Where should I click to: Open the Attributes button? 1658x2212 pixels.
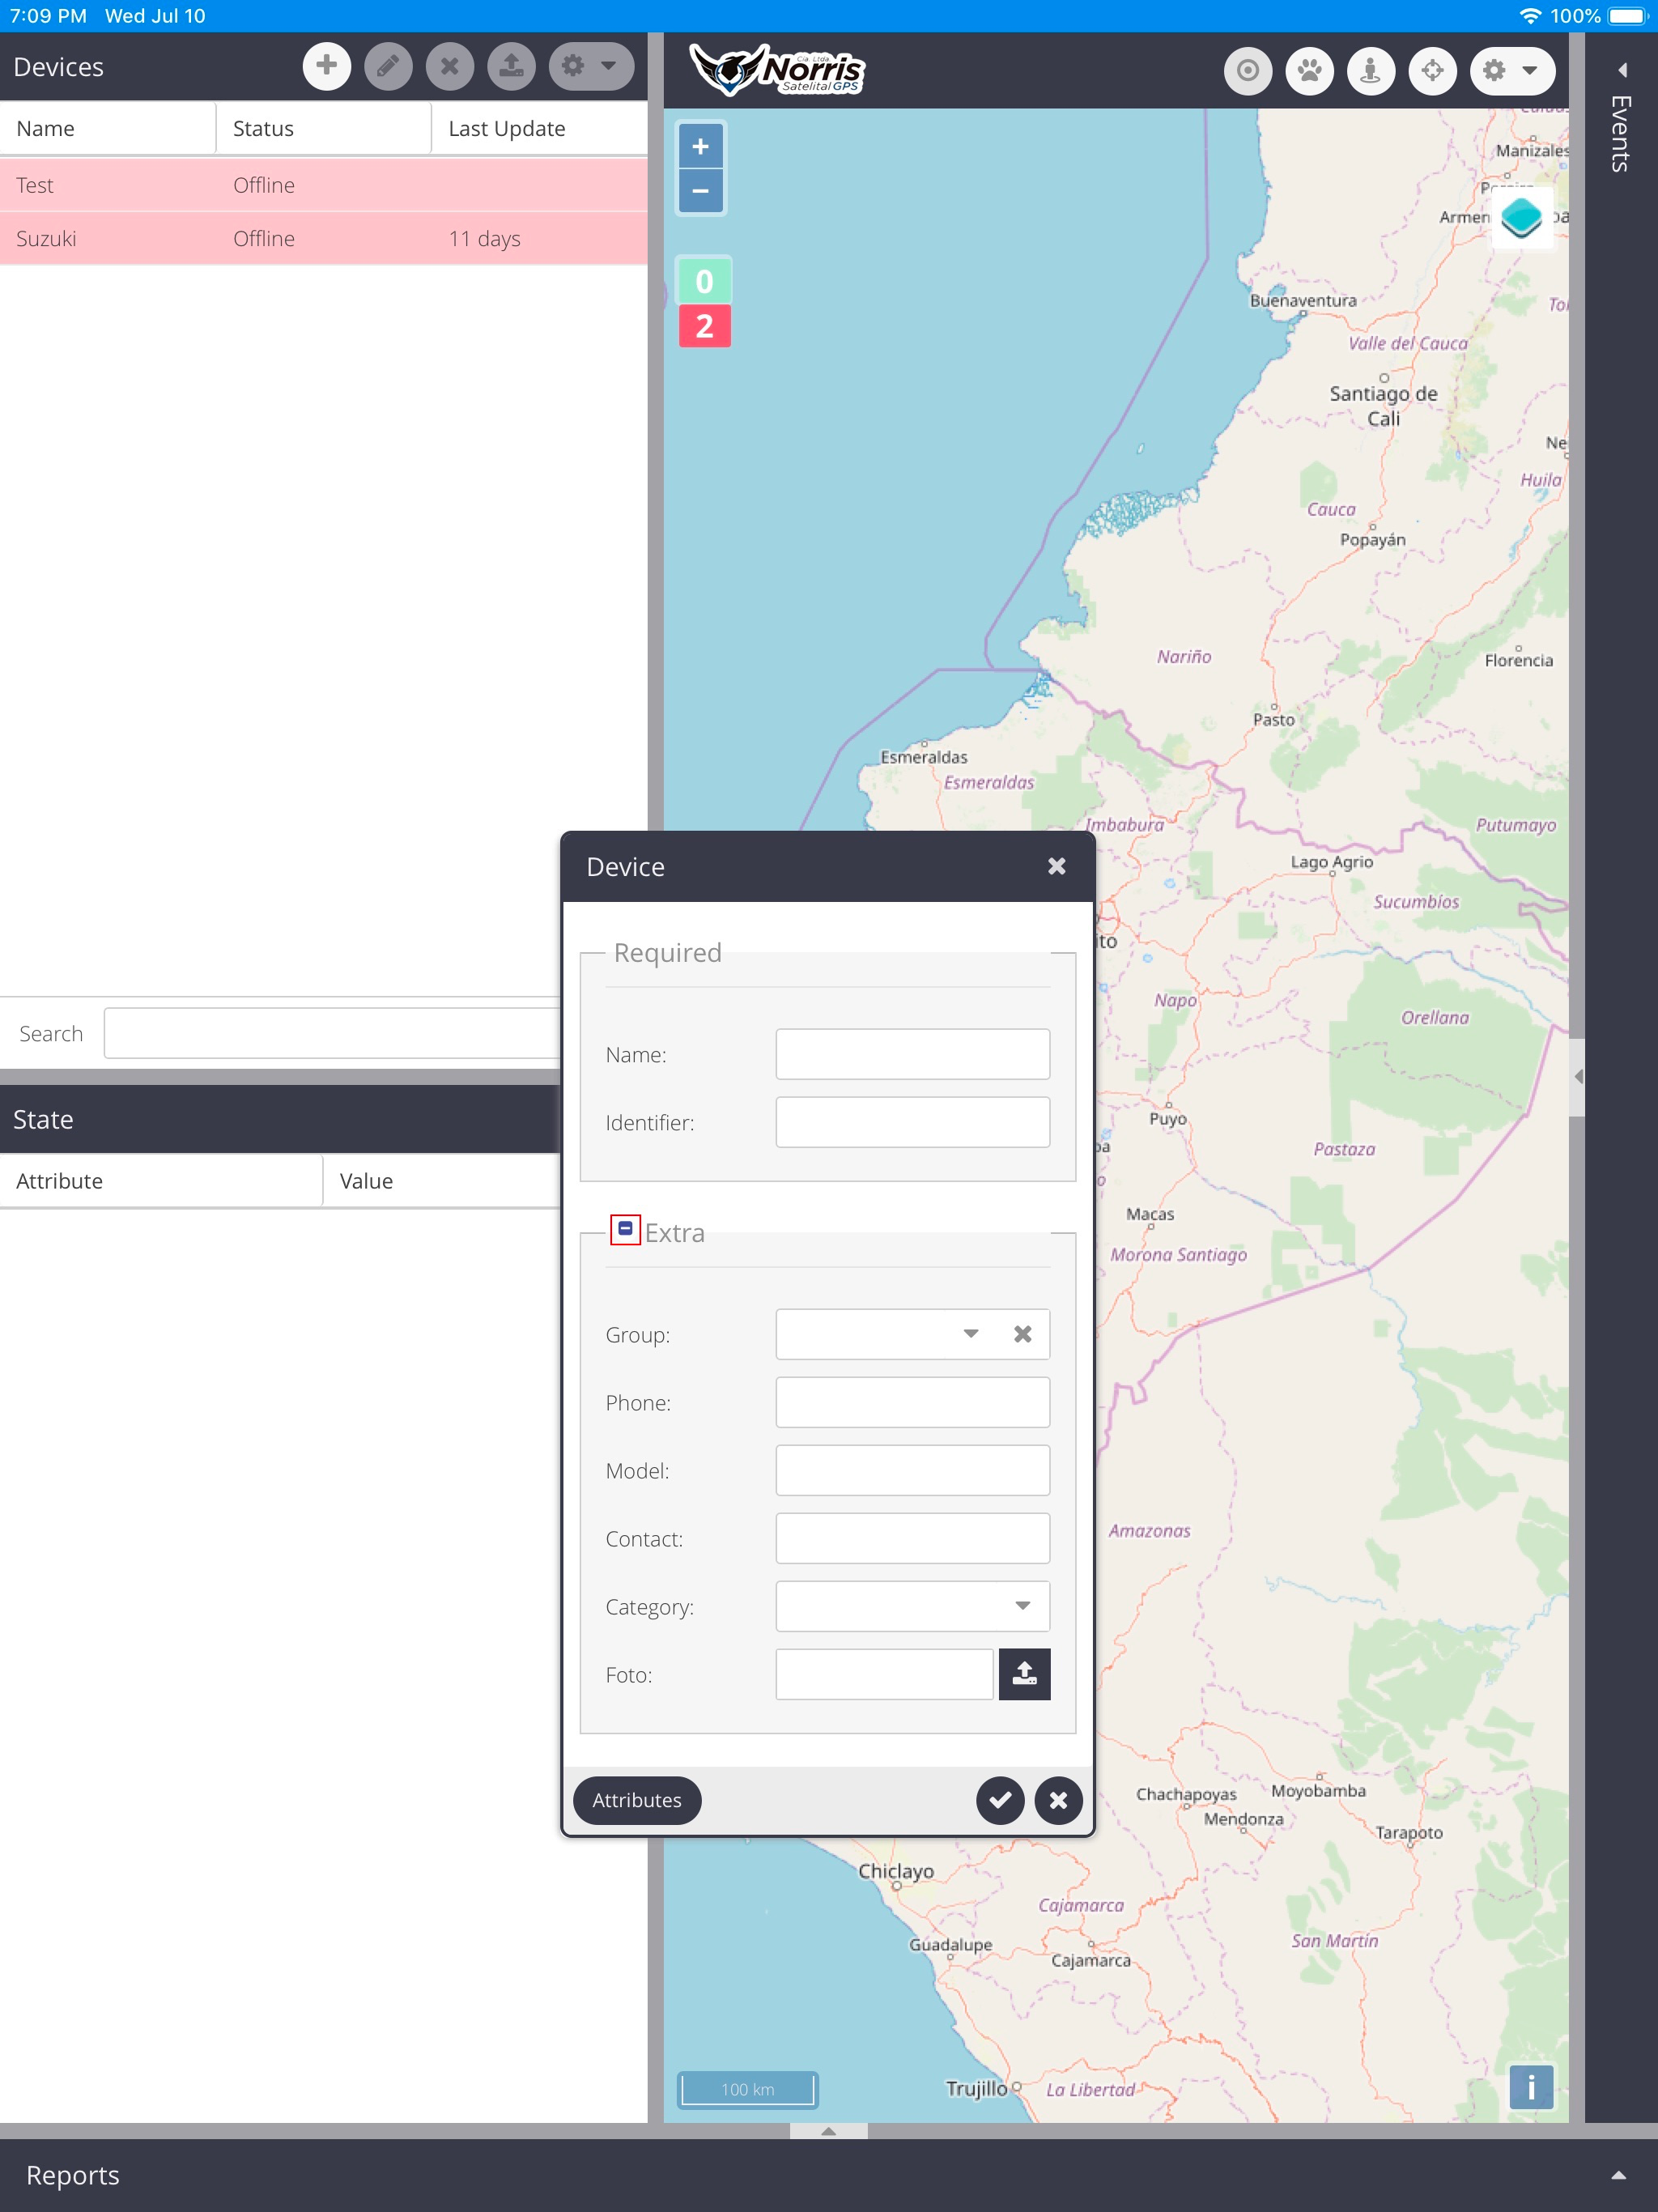[636, 1800]
